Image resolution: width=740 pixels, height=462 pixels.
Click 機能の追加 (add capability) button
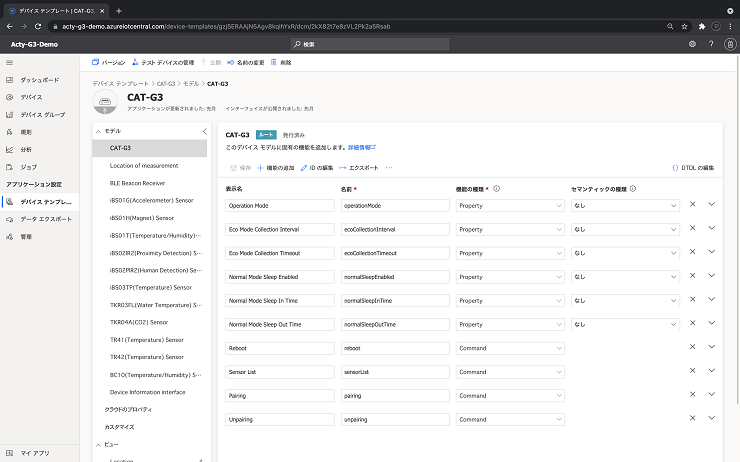[x=276, y=168]
